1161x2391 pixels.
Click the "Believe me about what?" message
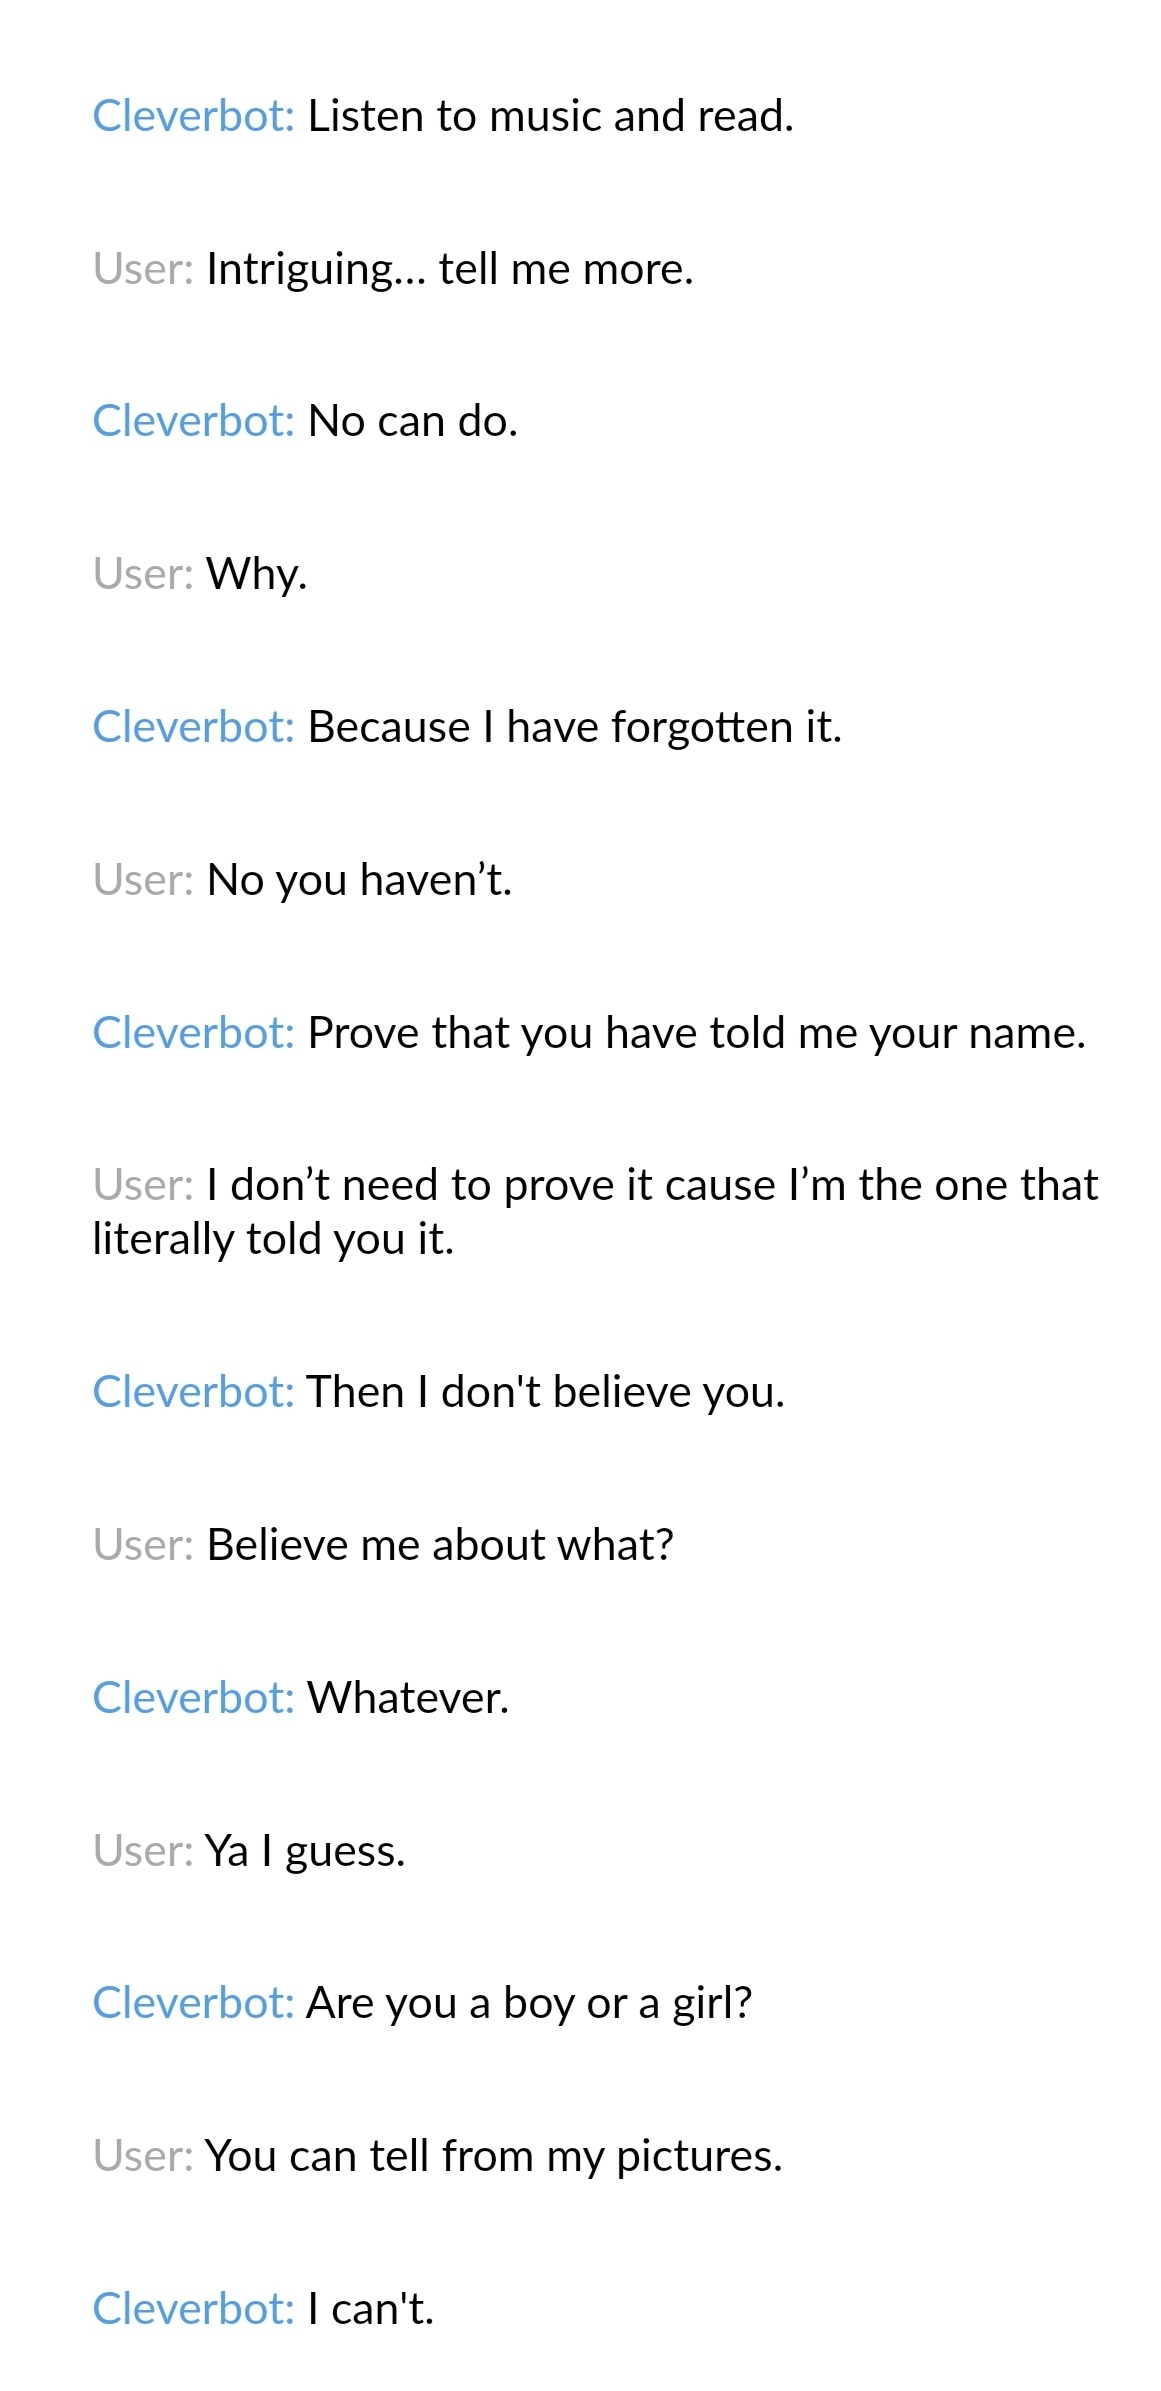[x=440, y=1545]
